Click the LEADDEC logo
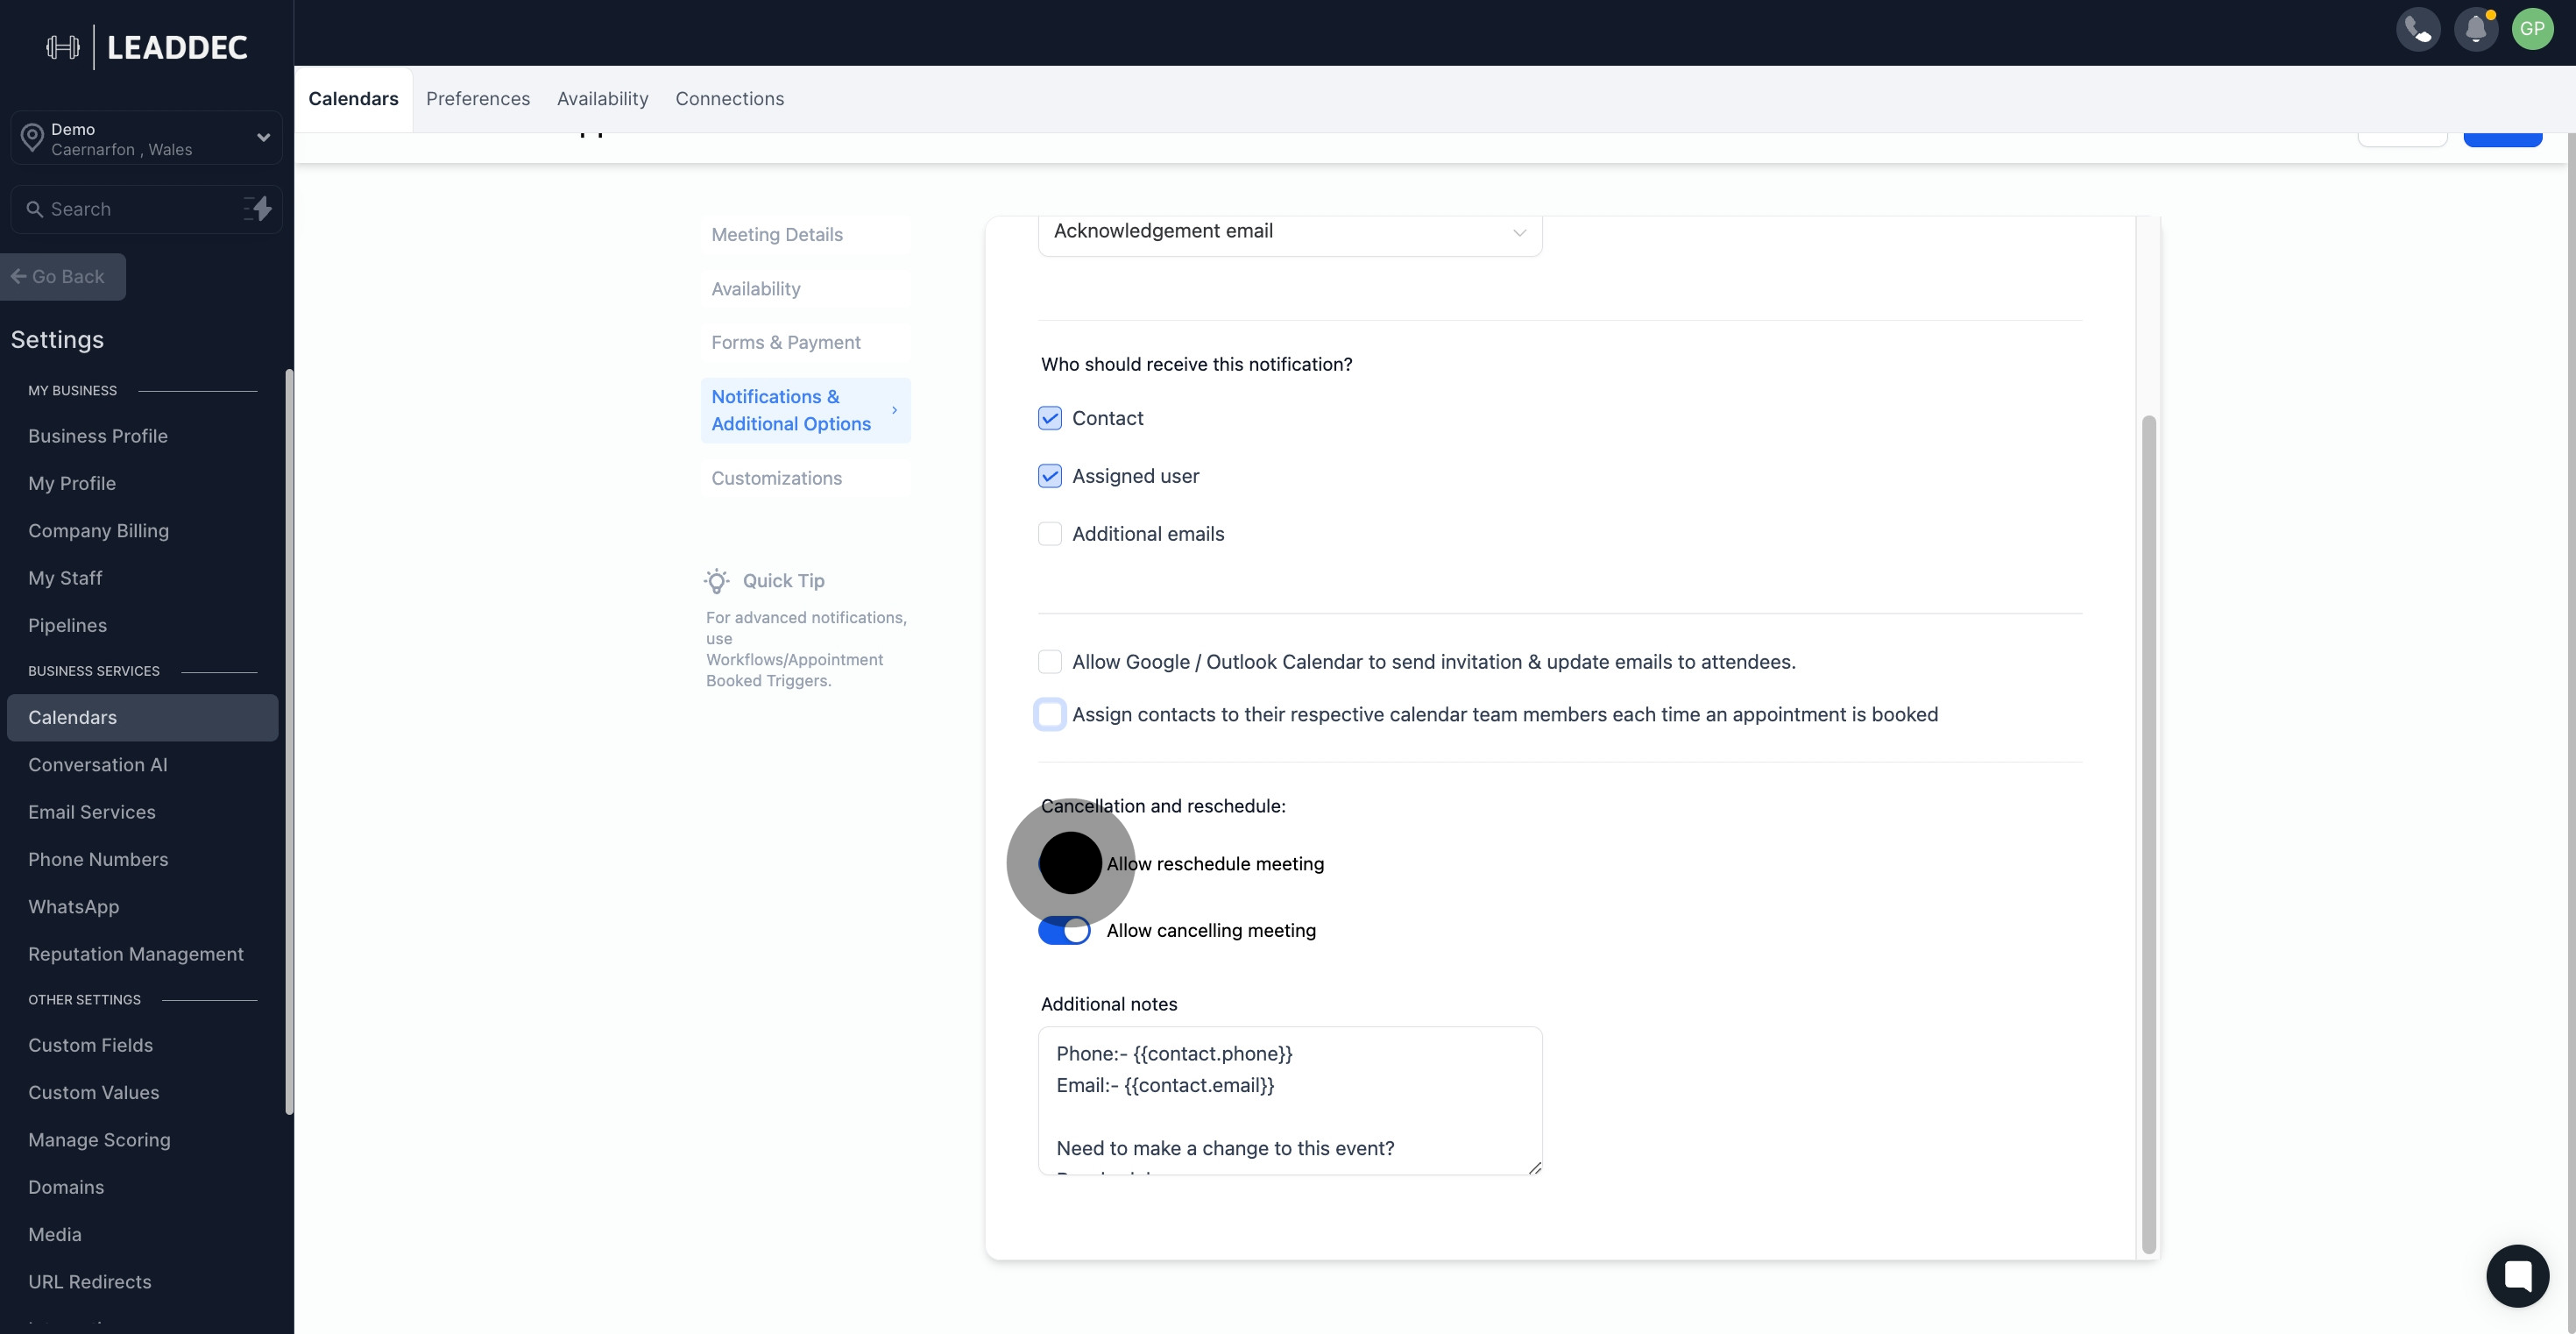Screen dimensions: 2576x1334 pyautogui.click(x=147, y=47)
